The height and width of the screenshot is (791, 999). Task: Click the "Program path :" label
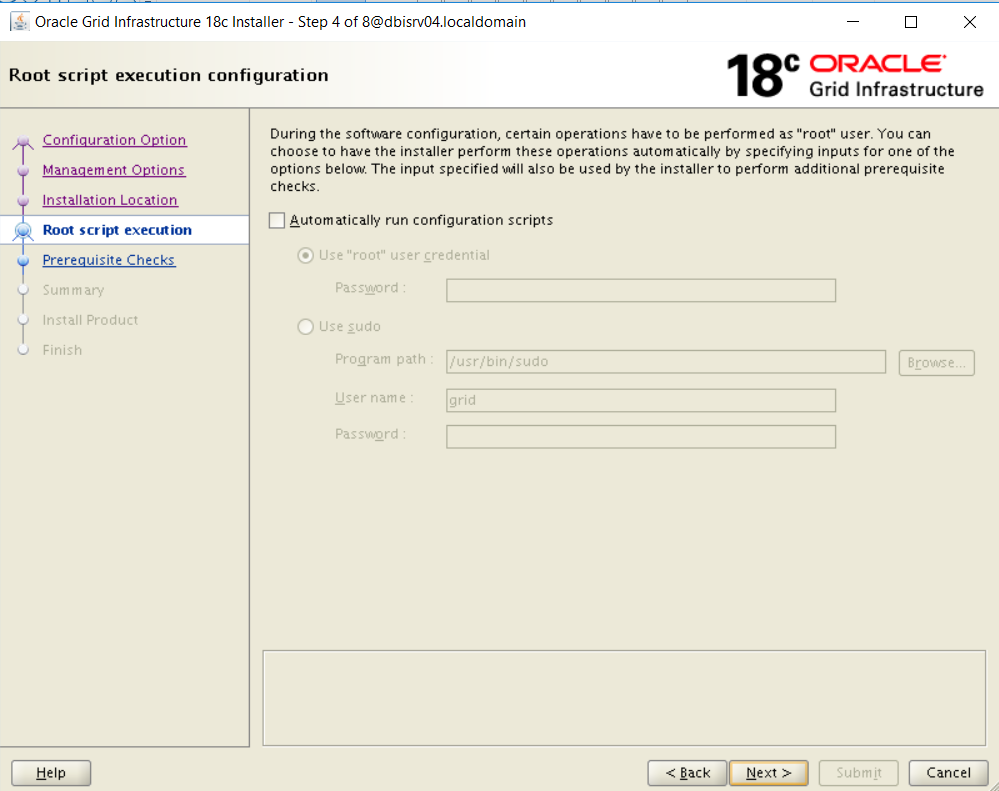pyautogui.click(x=384, y=359)
